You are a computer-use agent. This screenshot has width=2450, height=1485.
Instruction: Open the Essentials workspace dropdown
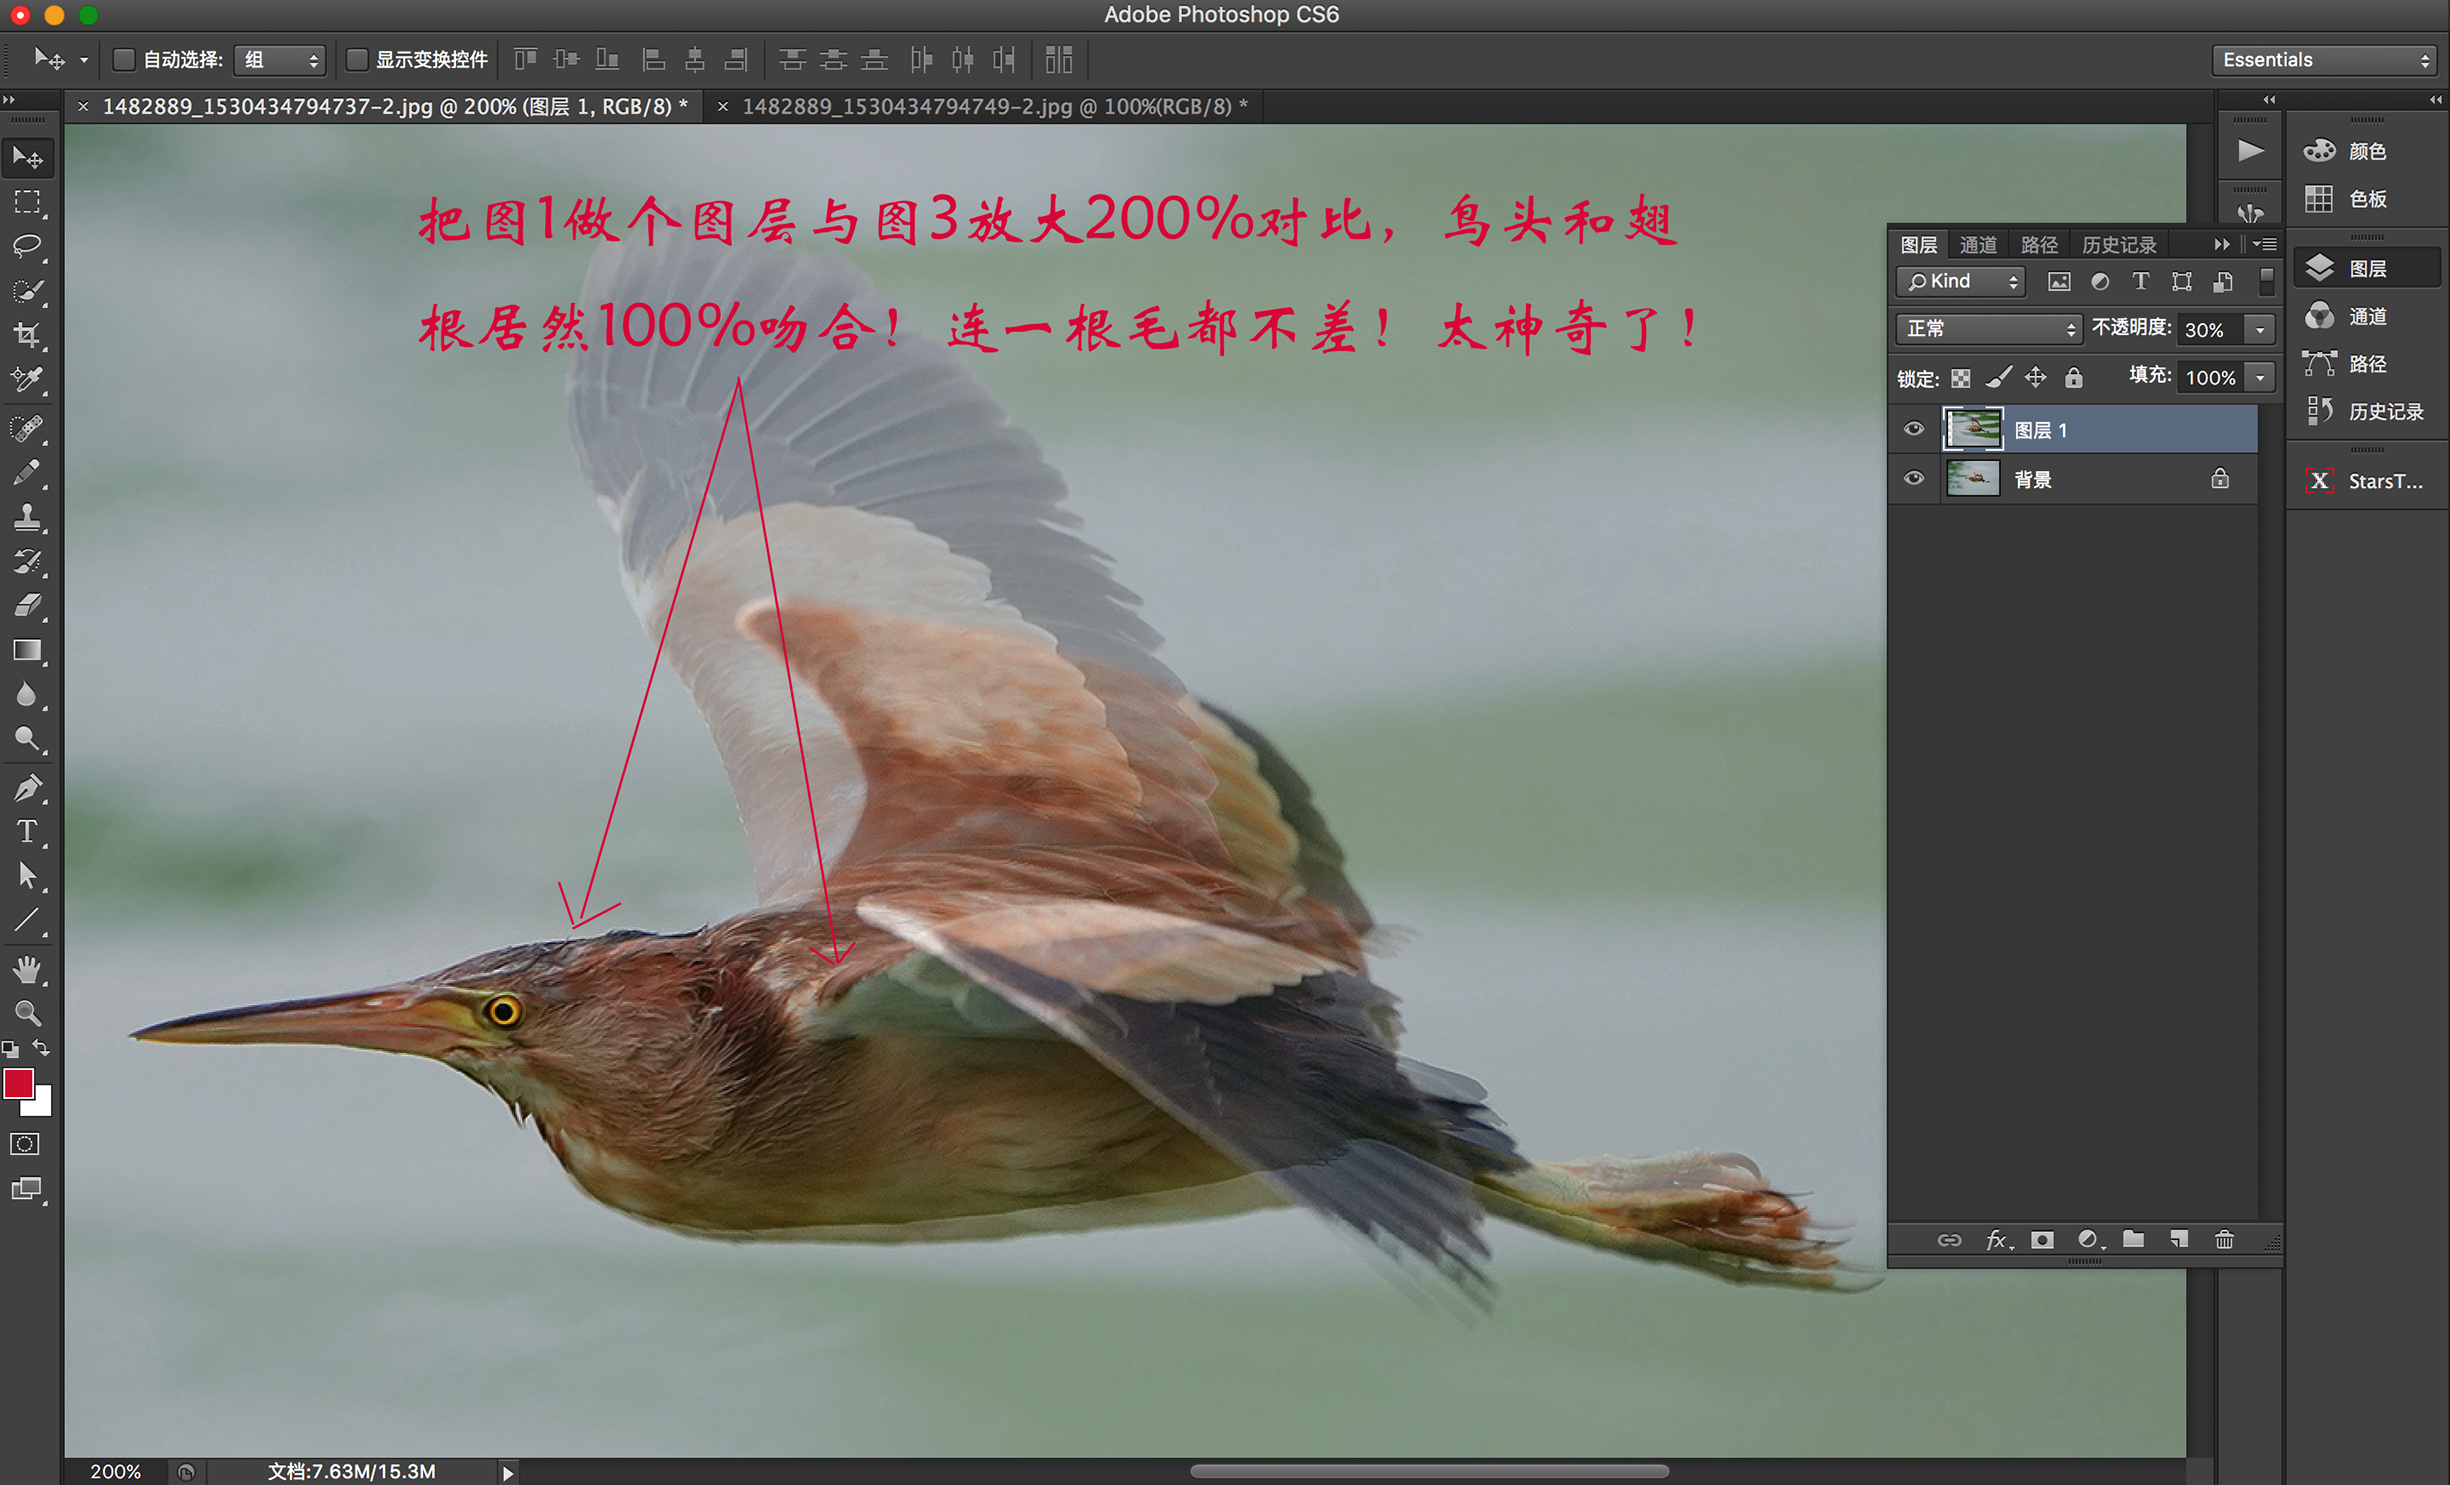point(2323,60)
